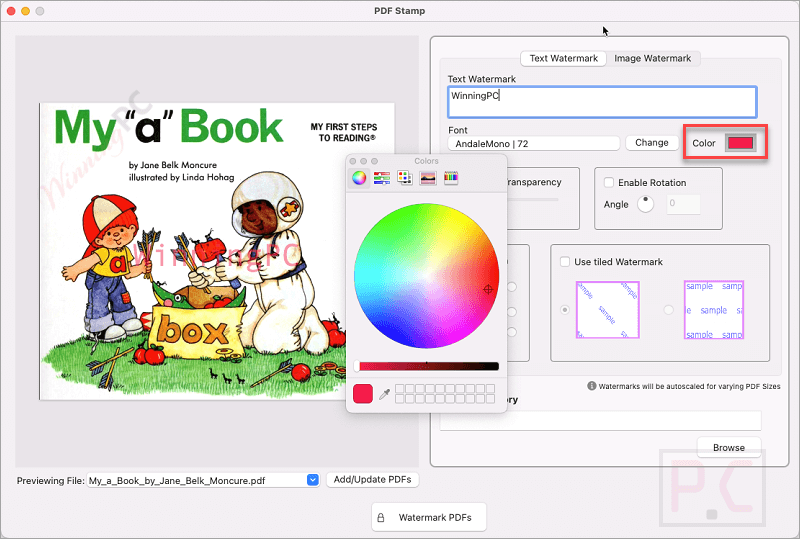Screen dimensions: 800x539
Task: Click the PDF preview page
Action: click(x=216, y=252)
